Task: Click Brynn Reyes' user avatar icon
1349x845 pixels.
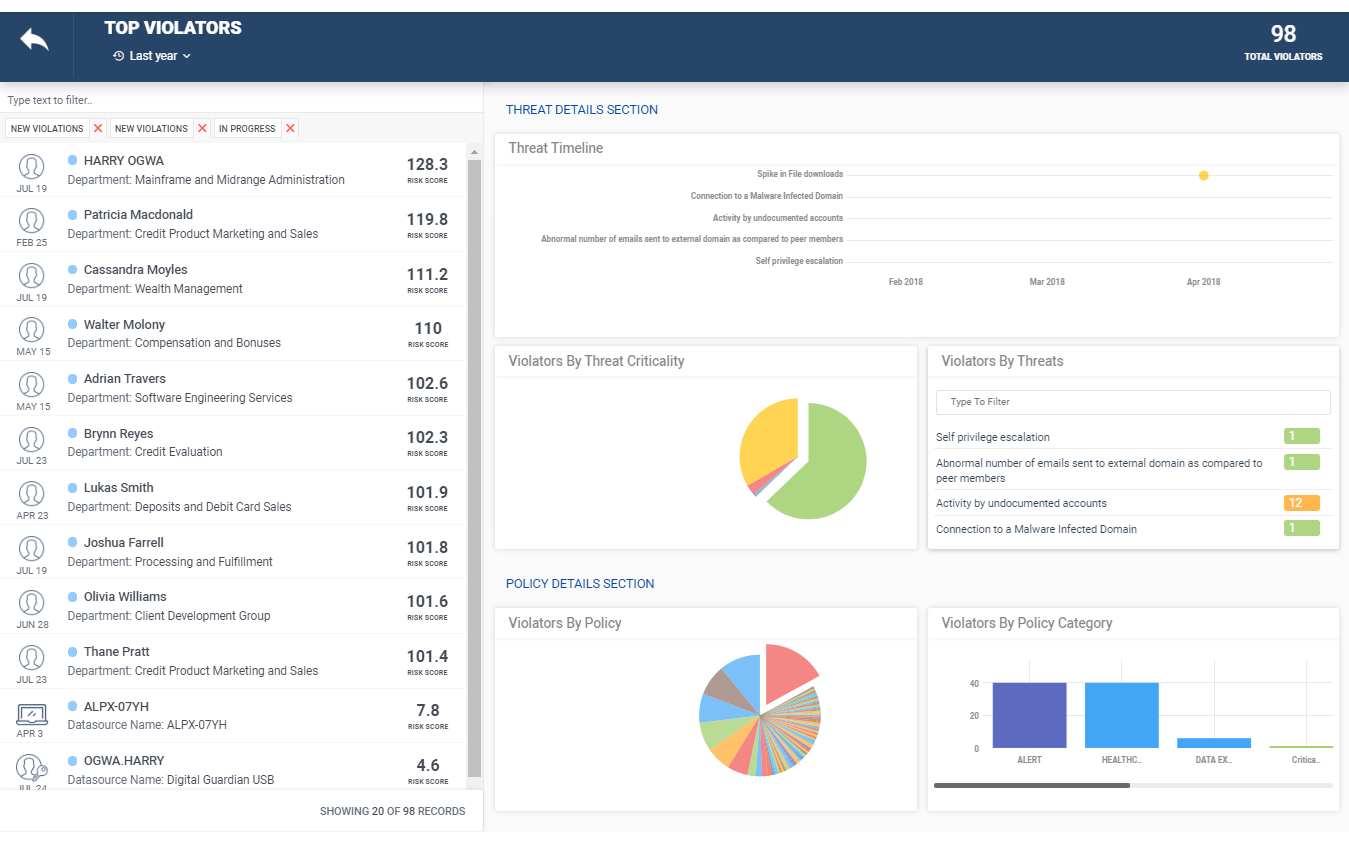Action: 32,439
